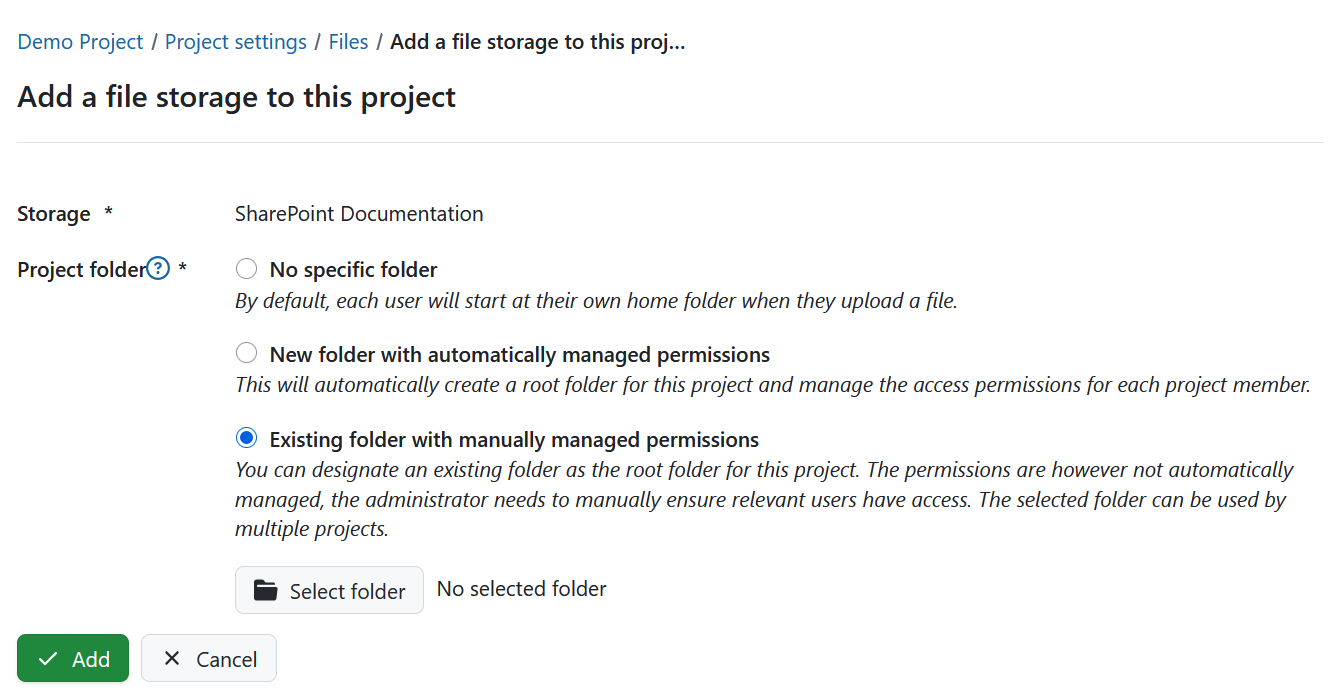Click the folder icon in Select folder button

(x=264, y=590)
